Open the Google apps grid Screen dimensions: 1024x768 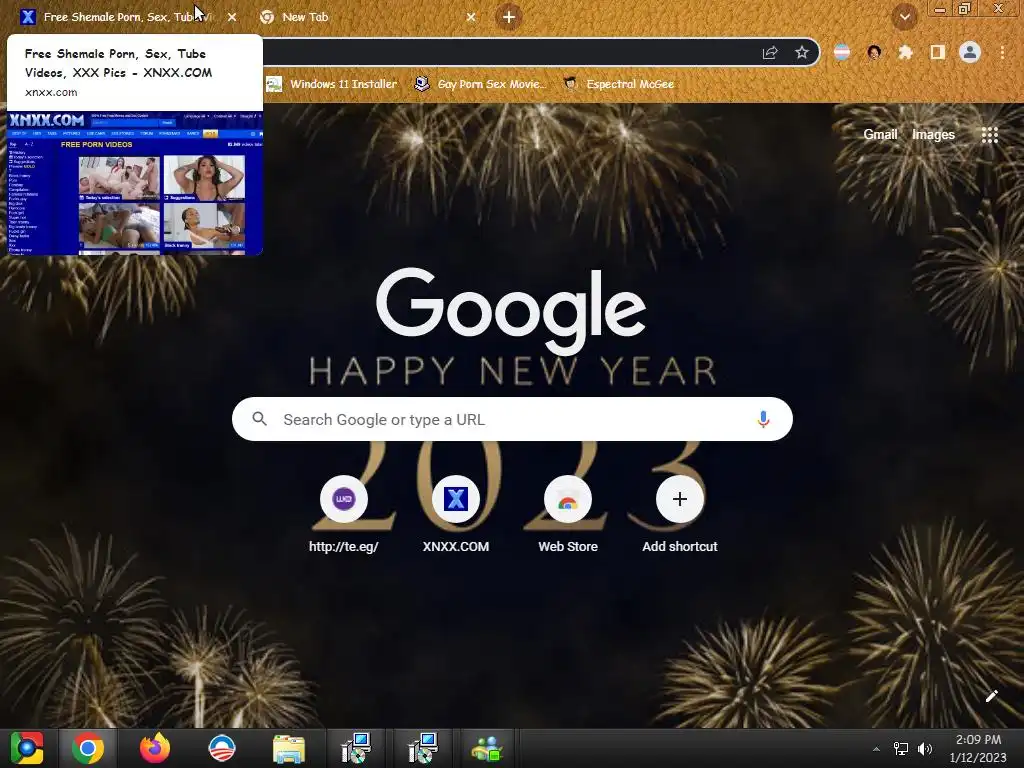(x=989, y=135)
